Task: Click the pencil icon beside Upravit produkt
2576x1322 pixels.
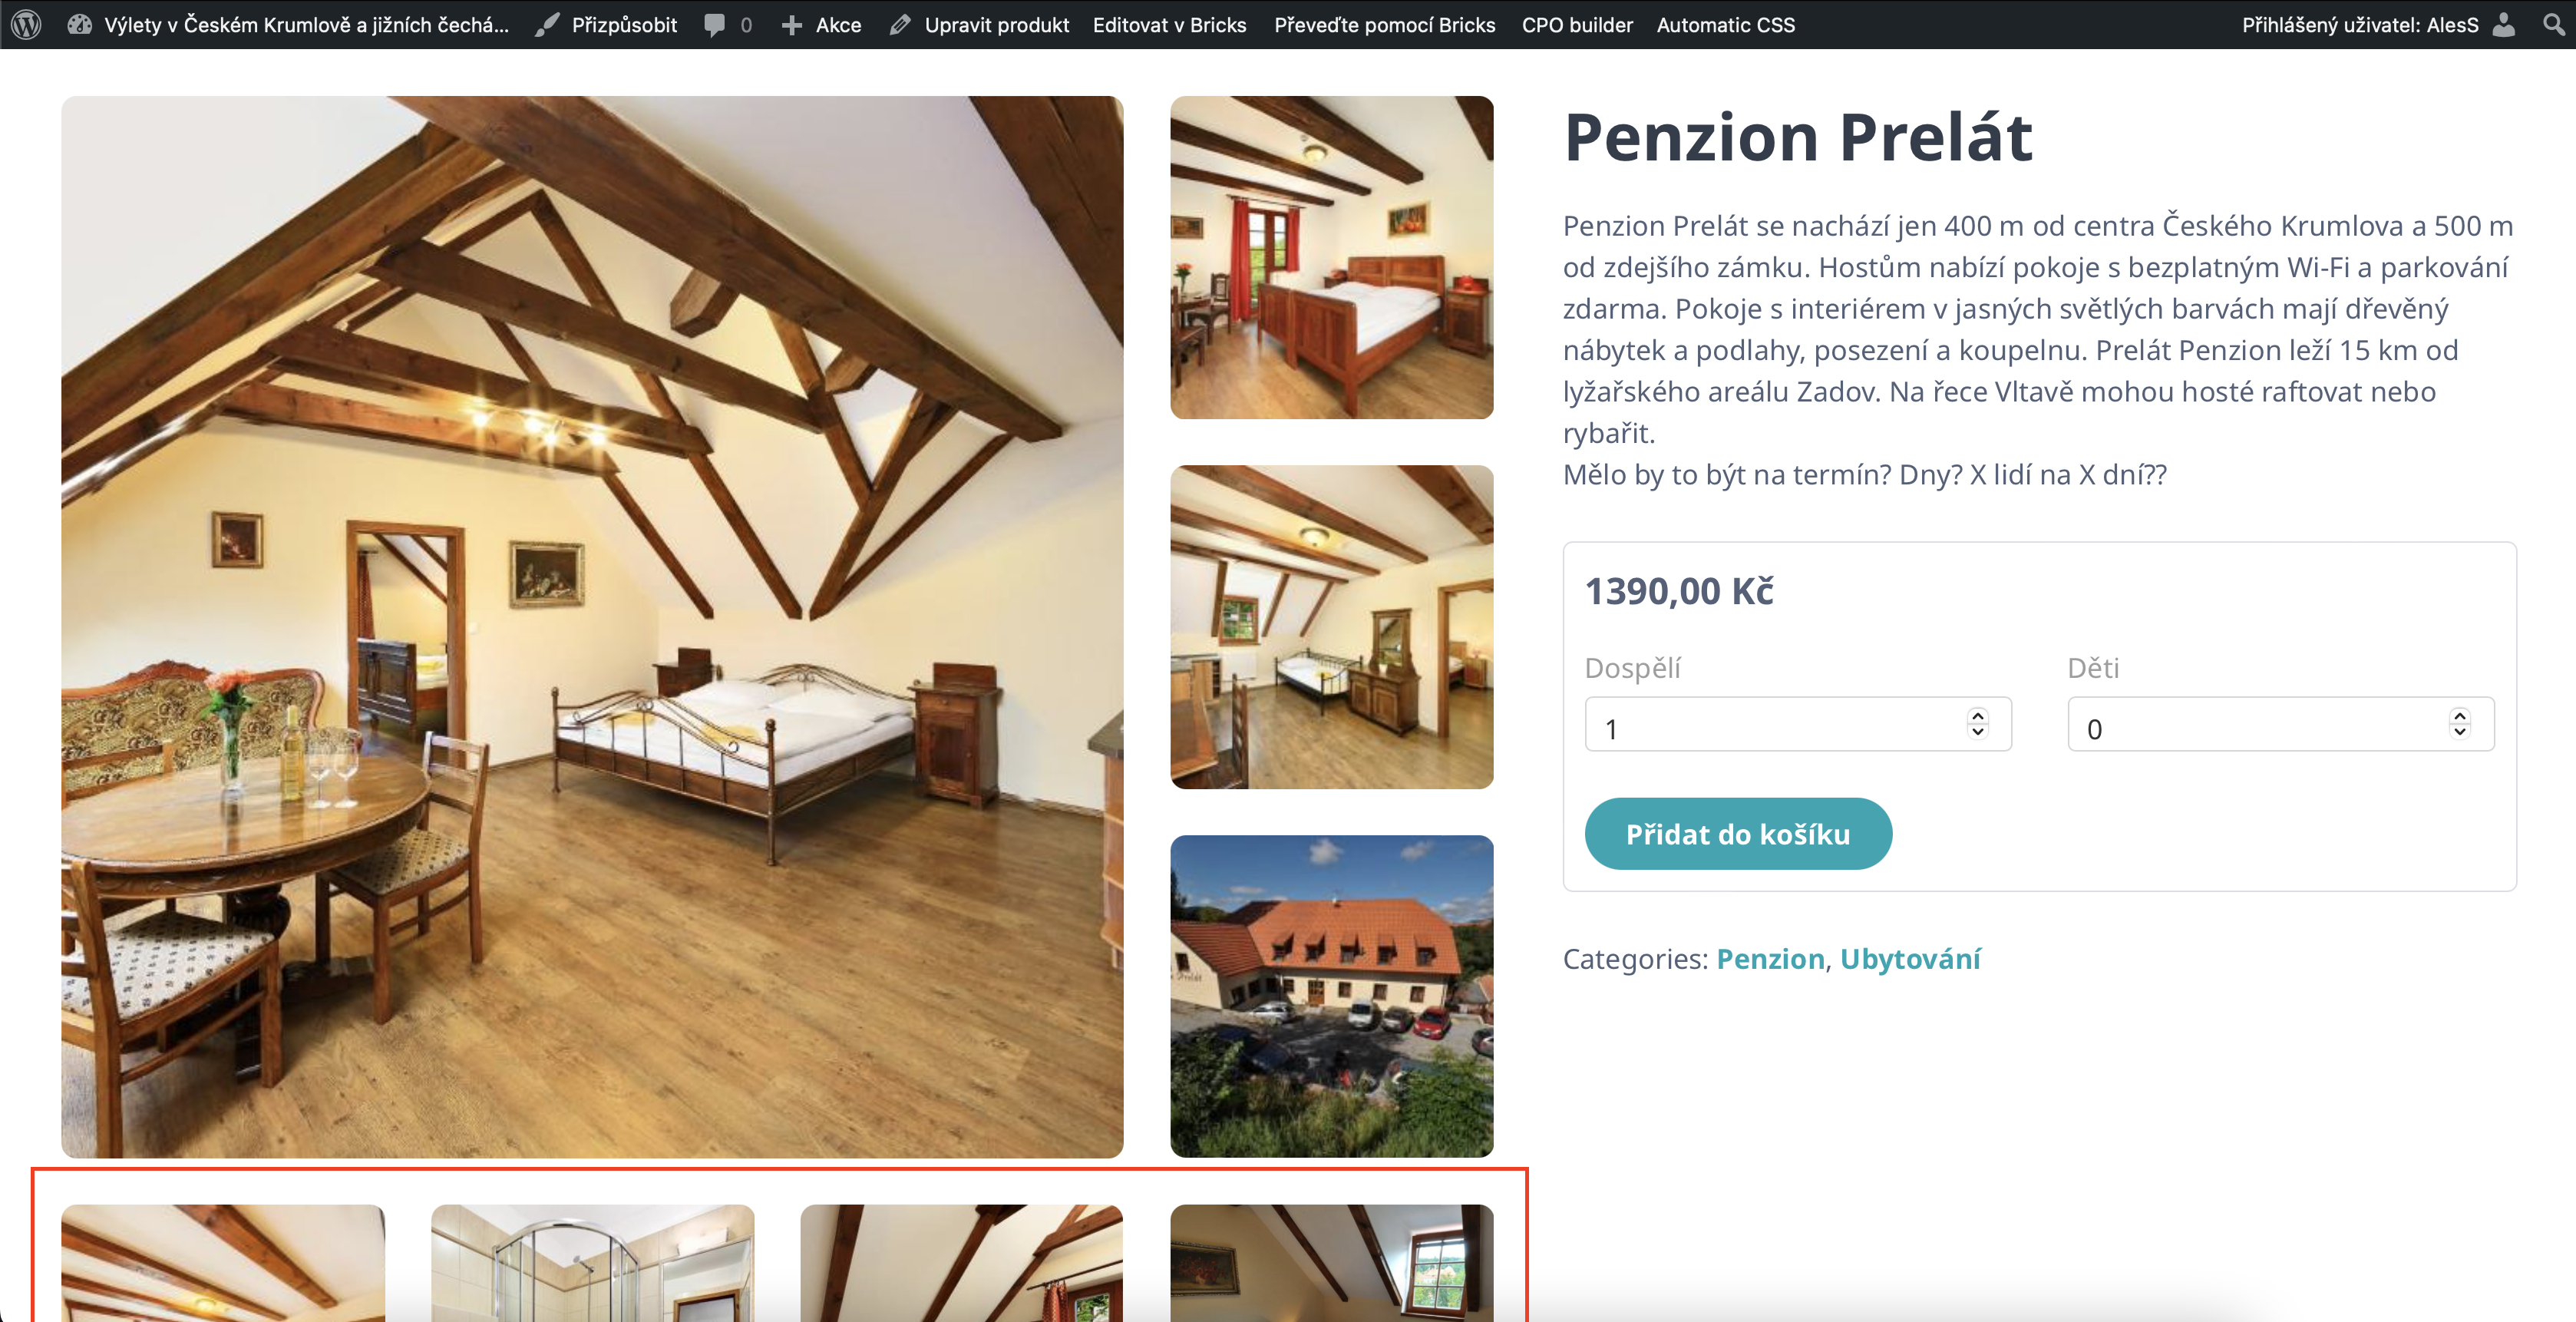Action: pyautogui.click(x=899, y=25)
